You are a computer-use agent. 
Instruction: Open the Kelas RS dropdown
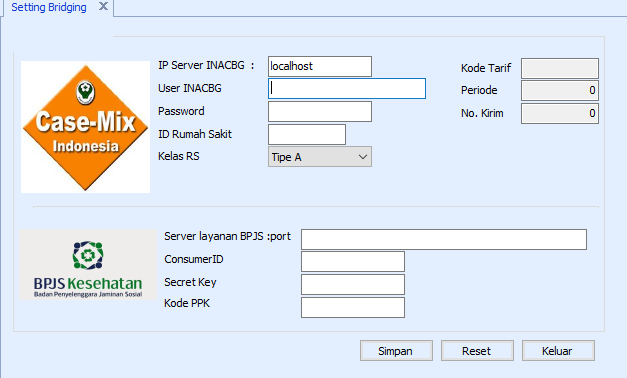(319, 157)
